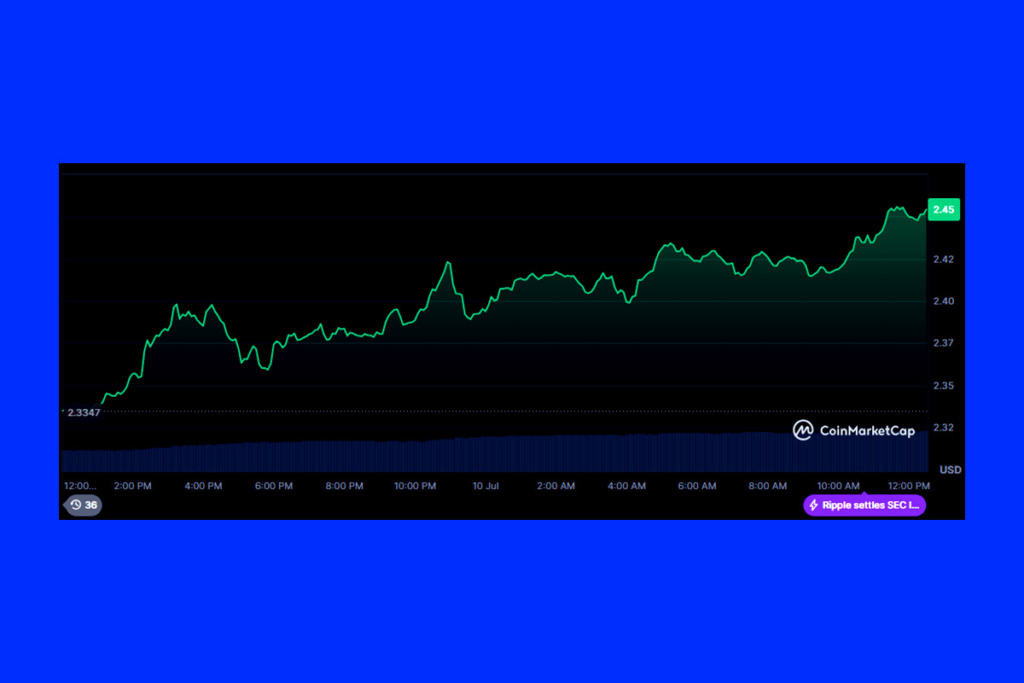Click the 2.3347 opening price label
This screenshot has width=1024, height=683.
81,411
